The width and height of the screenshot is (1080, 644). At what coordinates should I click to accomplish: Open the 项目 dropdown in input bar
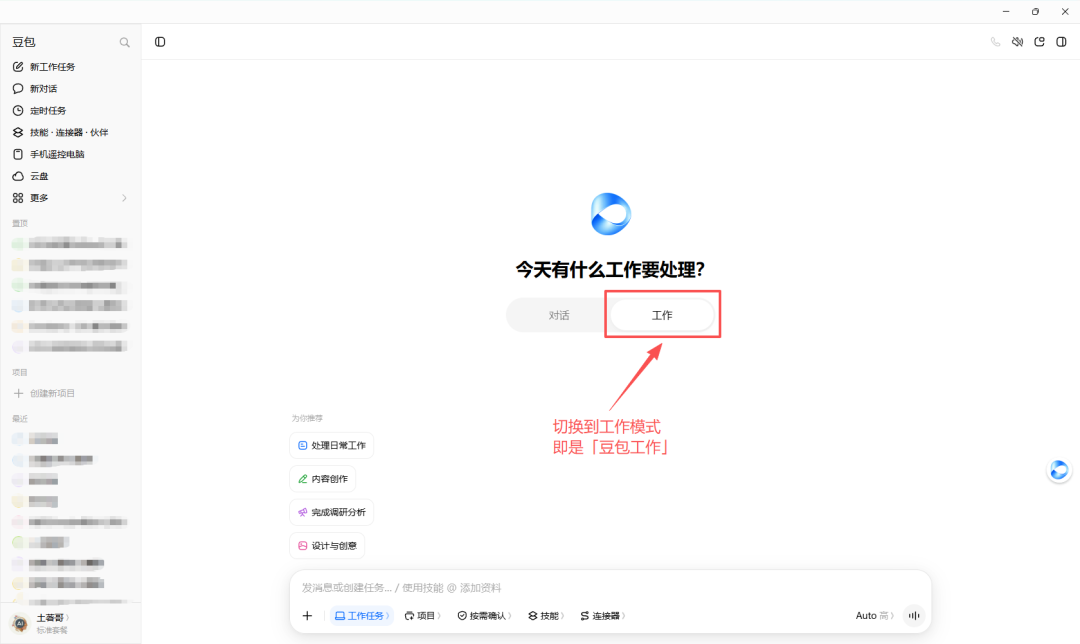422,616
